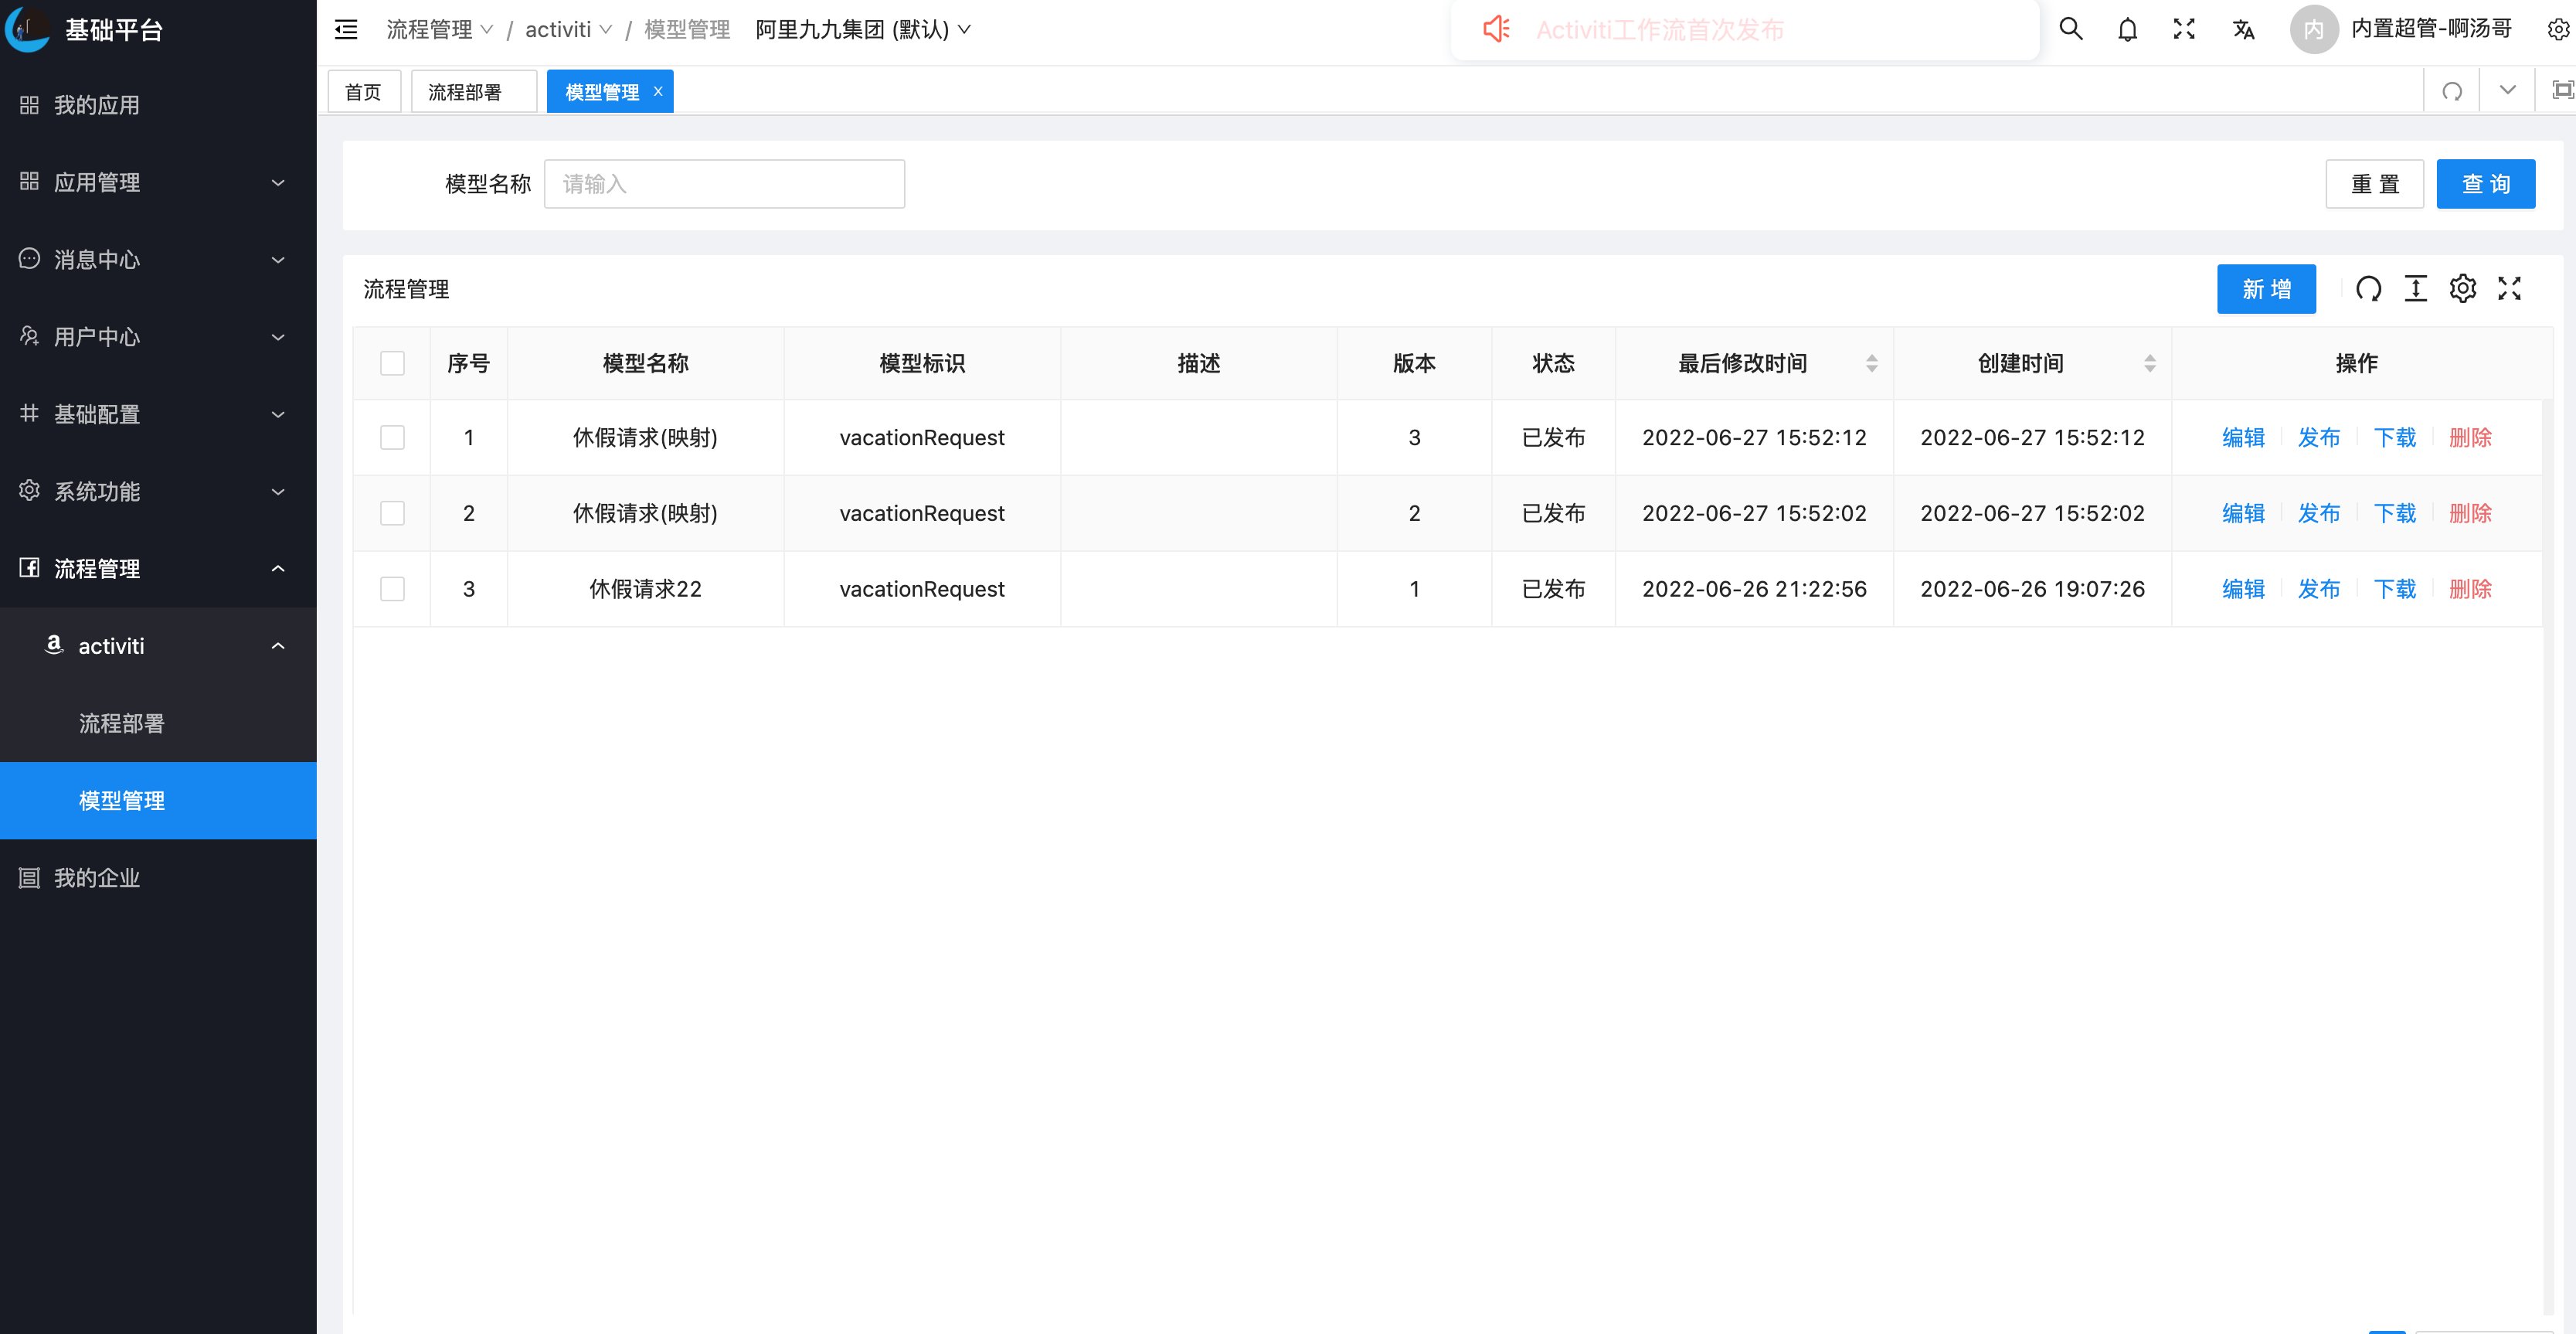
Task: Open notifications bell icon
Action: point(2127,29)
